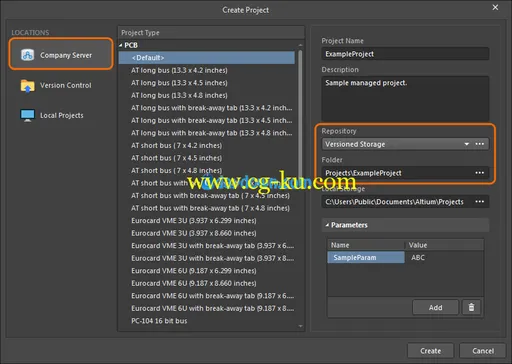This screenshot has height=364, width=512.
Task: Select AT long bus break-away tab 13.3 x 4.5
Action: [x=207, y=120]
